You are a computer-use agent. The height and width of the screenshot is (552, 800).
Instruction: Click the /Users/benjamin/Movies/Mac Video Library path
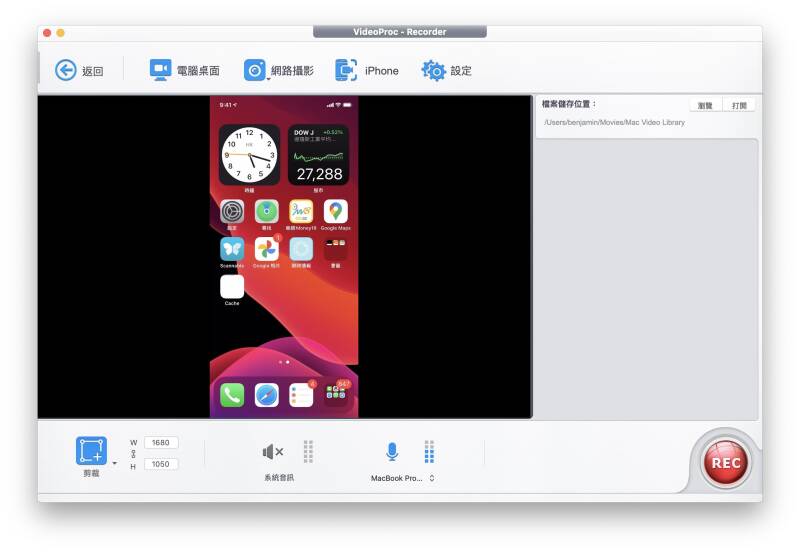point(614,122)
